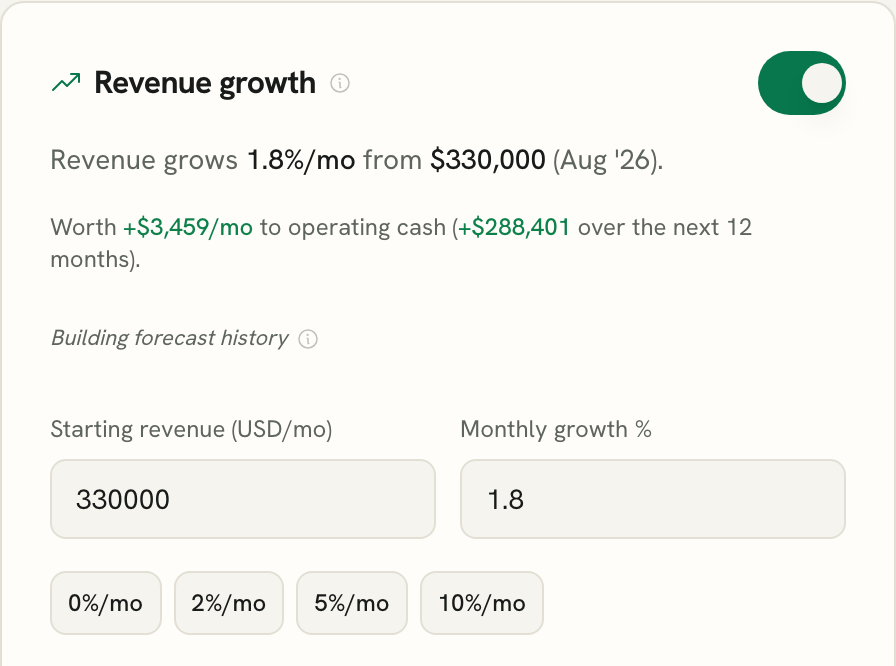Focus the Monthly growth % input field
The height and width of the screenshot is (666, 896).
tap(653, 499)
